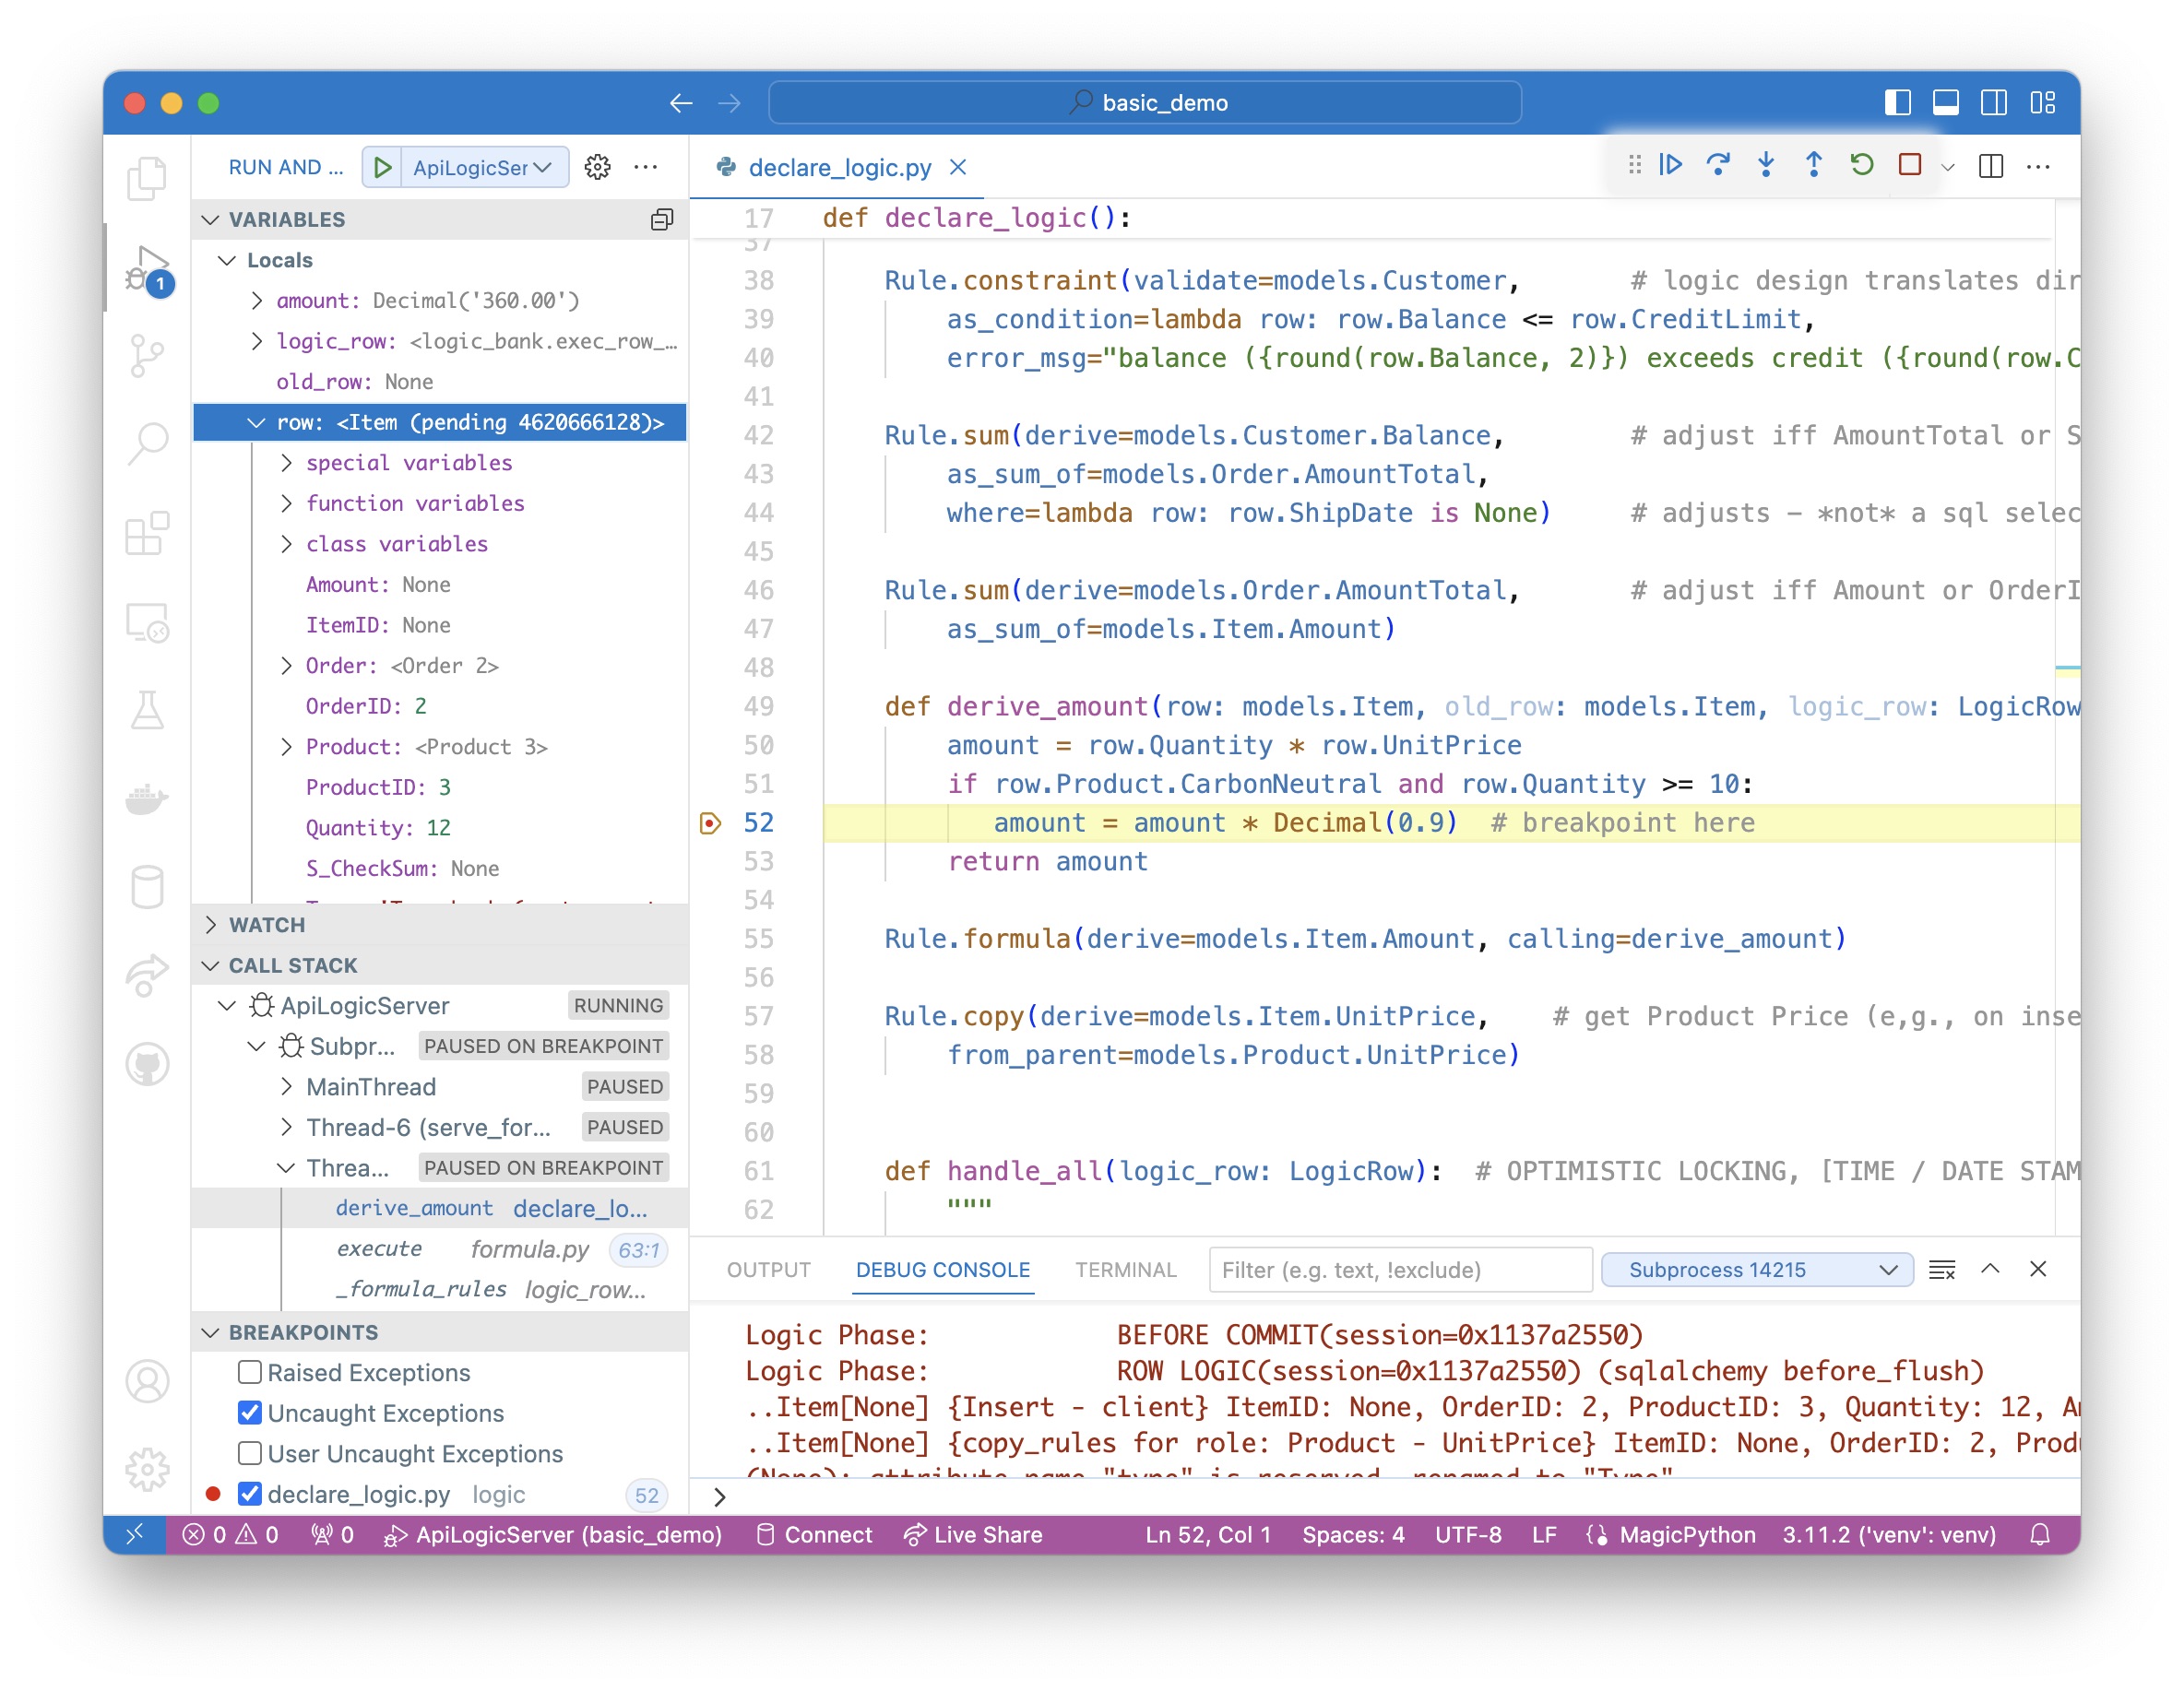Open the Manage gear at bottom of activity bar
Image resolution: width=2184 pixels, height=1691 pixels.
click(147, 1469)
